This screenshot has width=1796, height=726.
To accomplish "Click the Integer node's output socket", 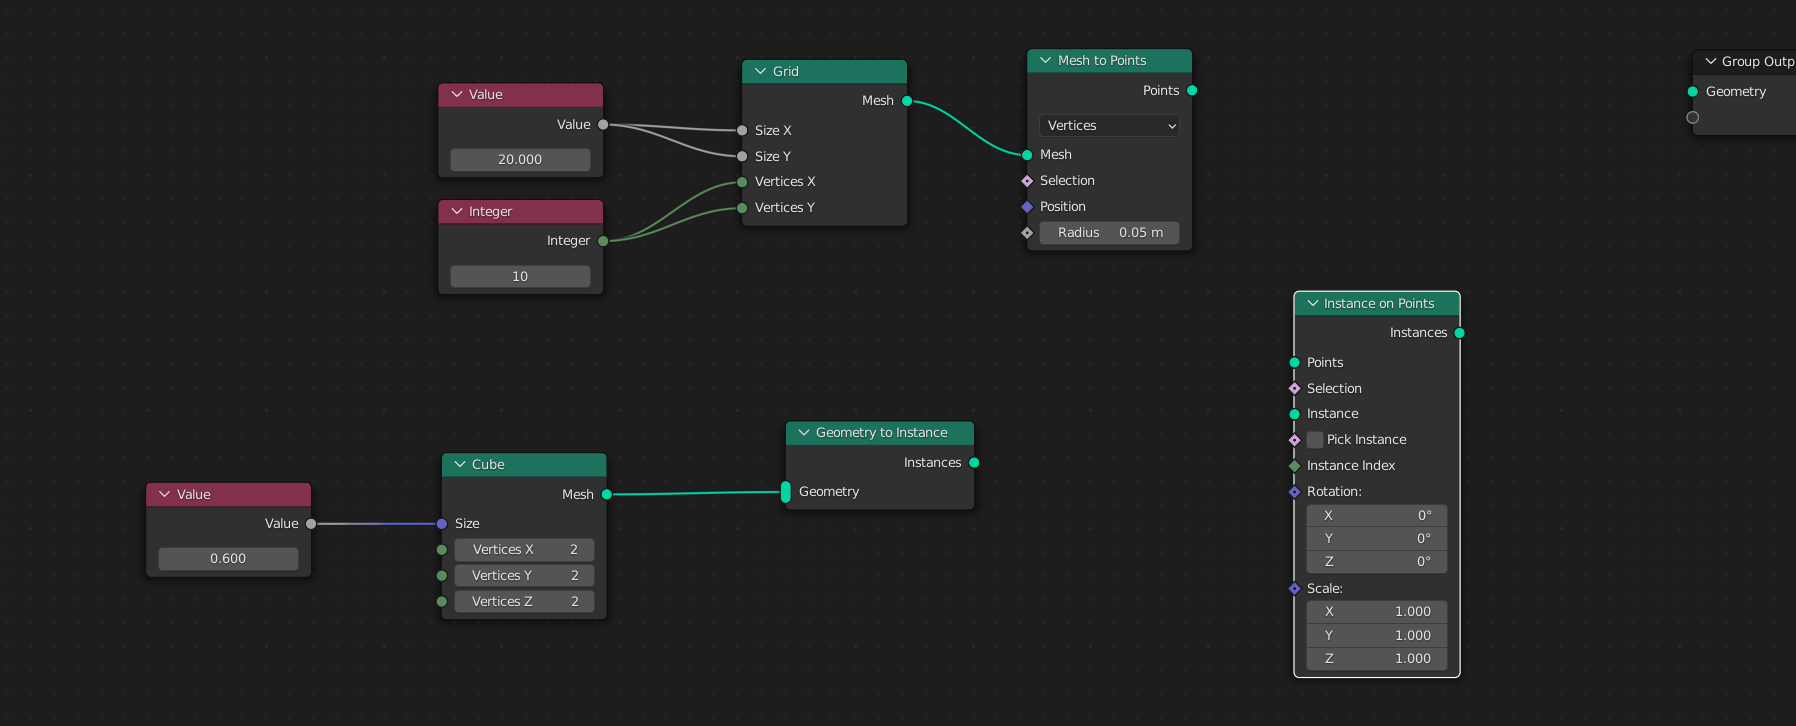I will [604, 241].
